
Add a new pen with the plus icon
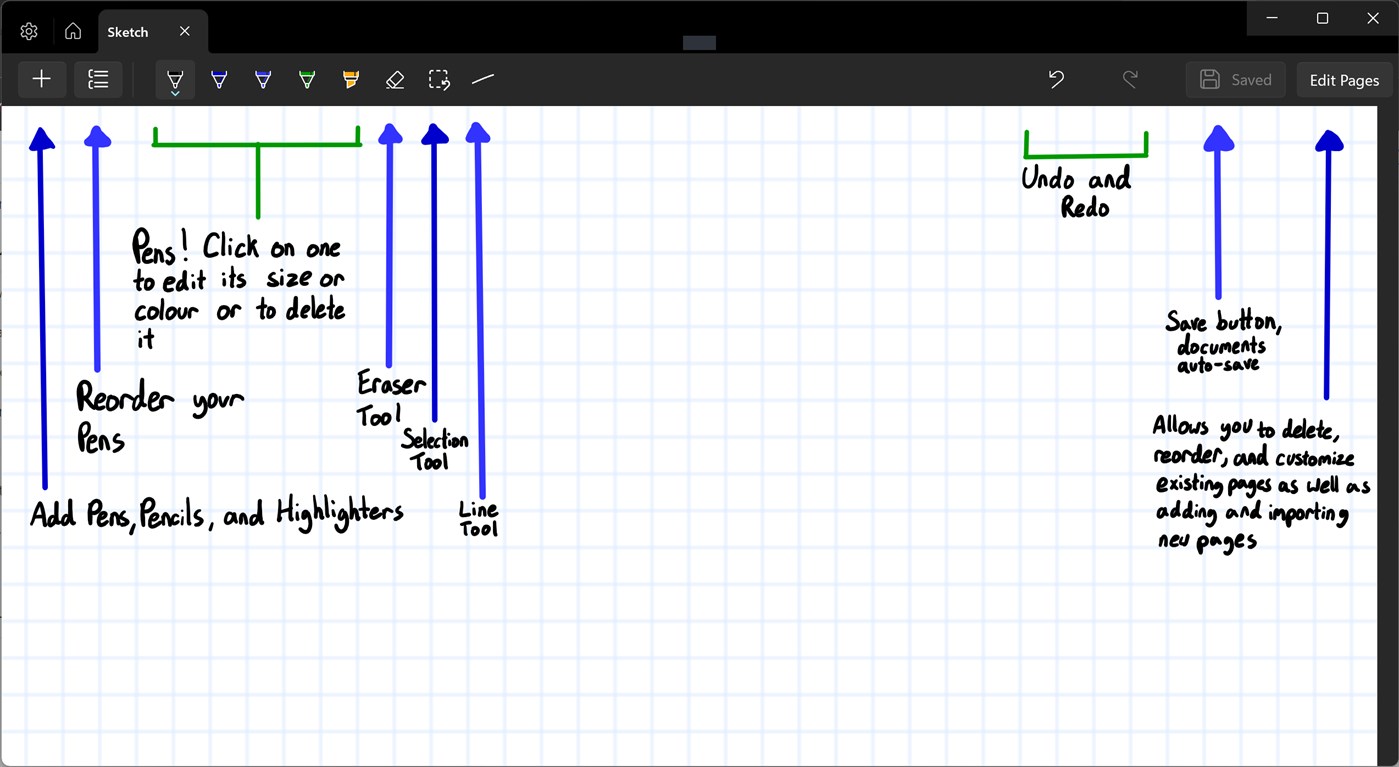click(41, 79)
